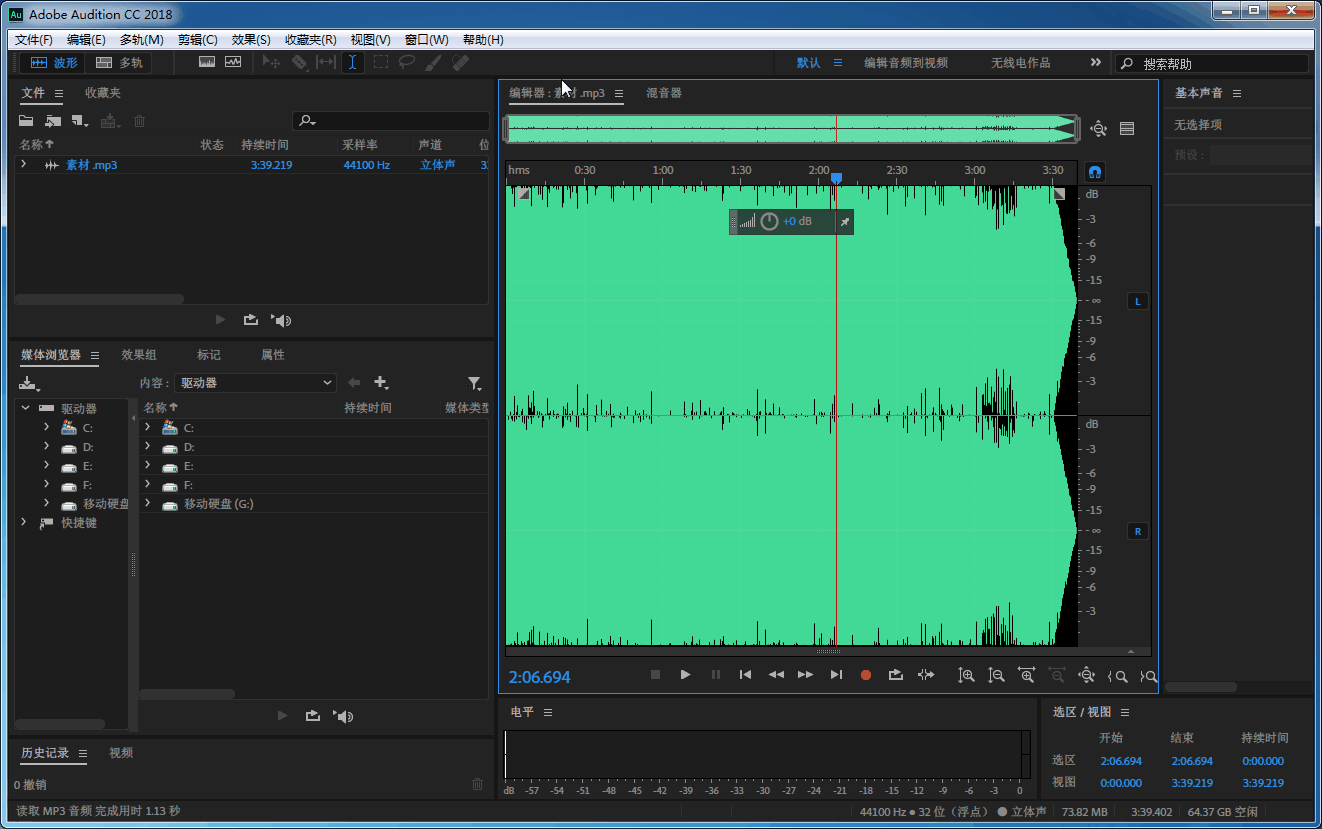Select the Razor tool in toolbar
Image resolution: width=1322 pixels, height=829 pixels.
click(x=299, y=62)
